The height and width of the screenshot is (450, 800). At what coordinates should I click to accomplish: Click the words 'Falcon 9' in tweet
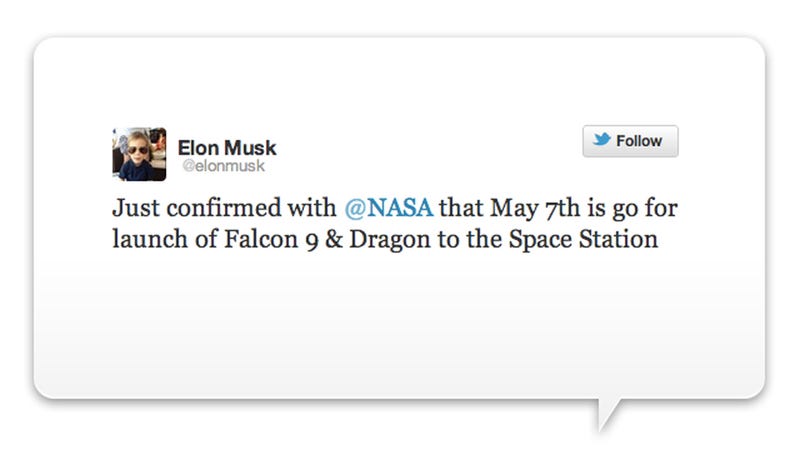point(271,239)
